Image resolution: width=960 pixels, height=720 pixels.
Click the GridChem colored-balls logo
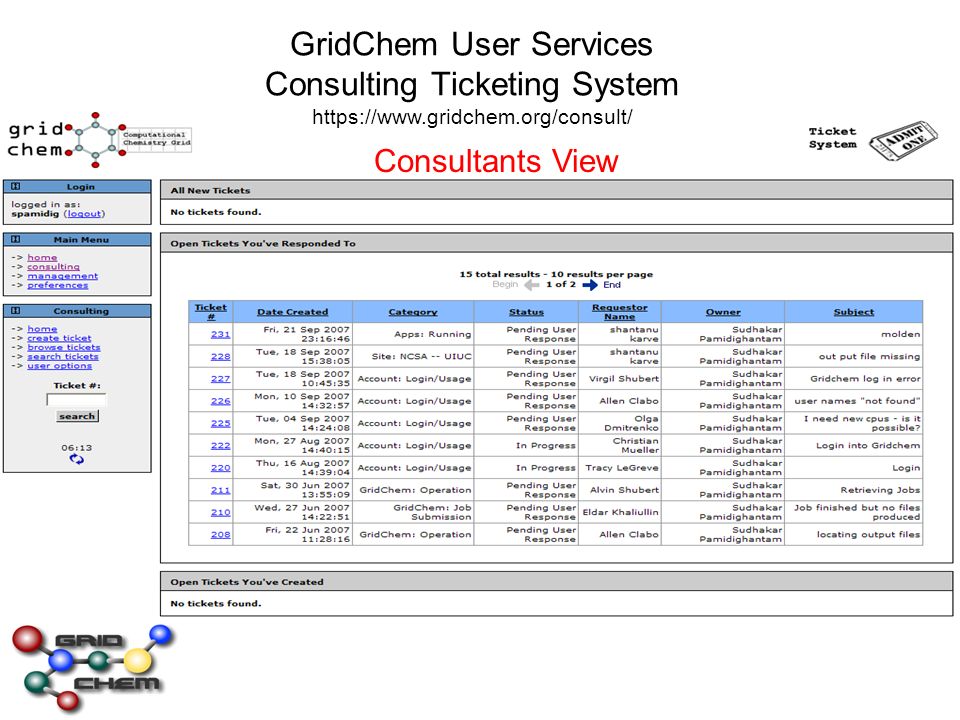93,667
